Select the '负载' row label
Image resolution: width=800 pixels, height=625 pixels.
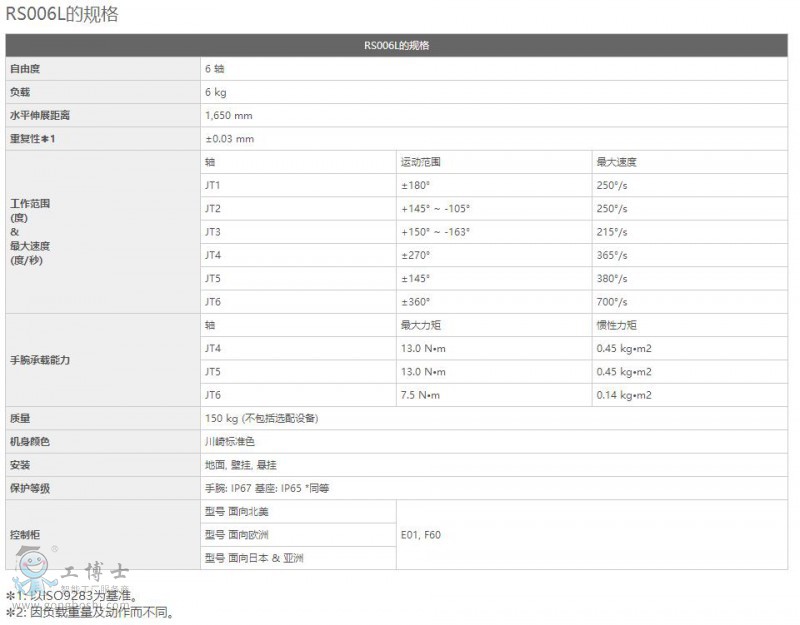[x=20, y=92]
